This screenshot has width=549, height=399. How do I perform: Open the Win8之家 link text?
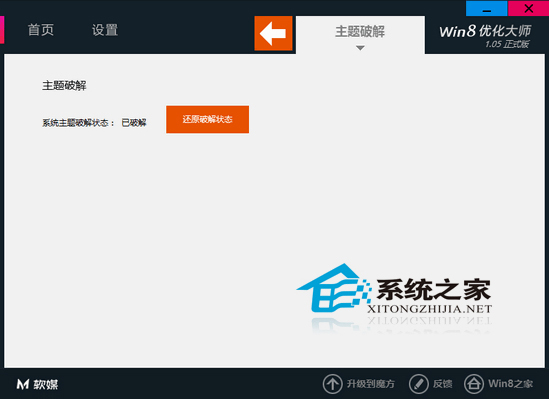[510, 384]
